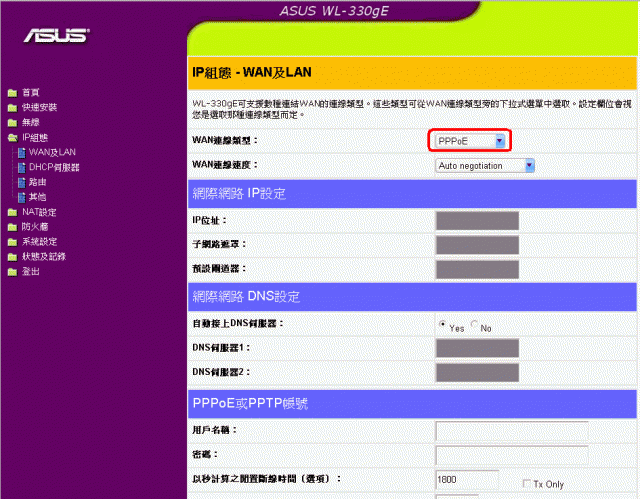Open the 防火牆 folder icon
Image resolution: width=640 pixels, height=499 pixels.
tap(13, 227)
